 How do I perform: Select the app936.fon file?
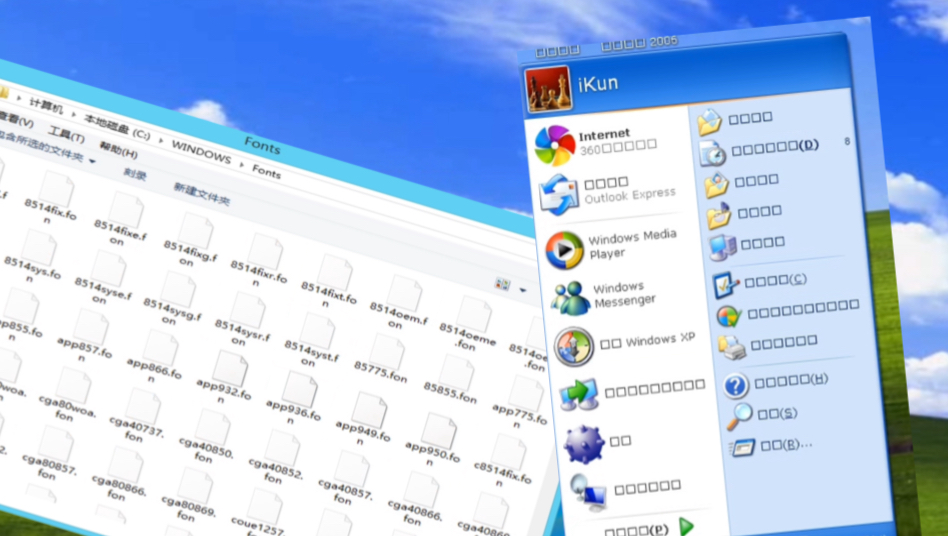tap(294, 400)
